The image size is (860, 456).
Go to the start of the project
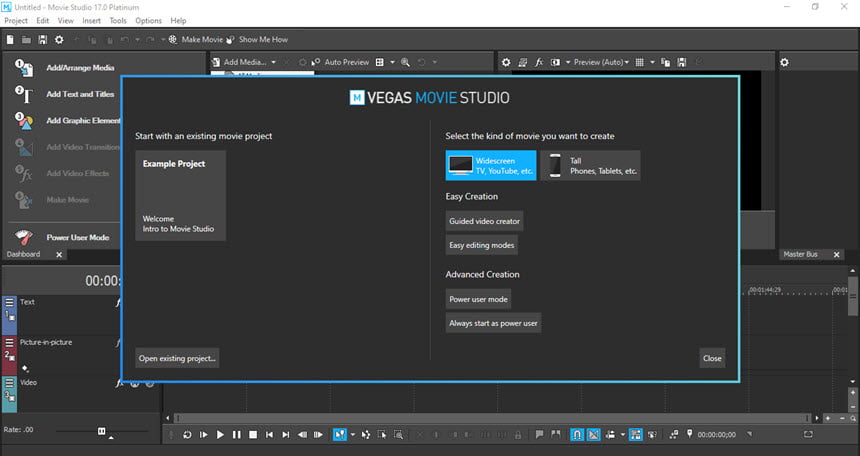tap(269, 434)
